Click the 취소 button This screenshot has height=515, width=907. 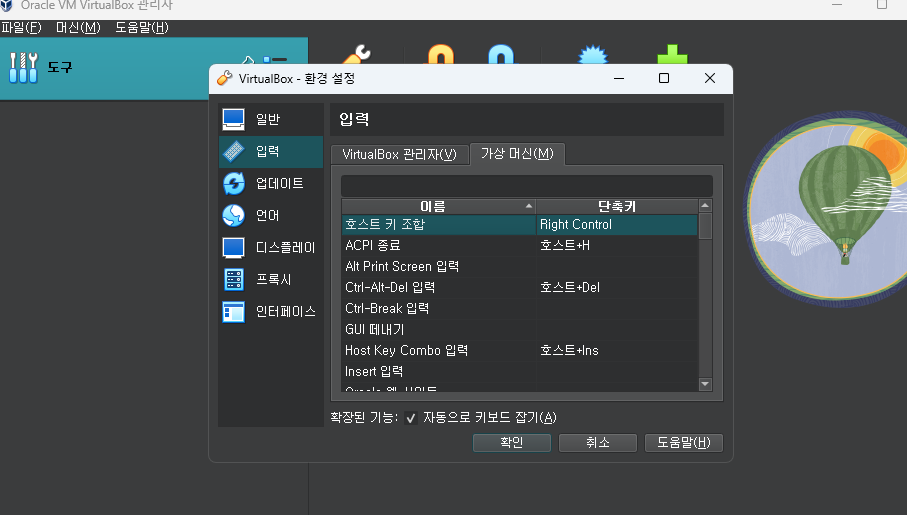[x=598, y=443]
